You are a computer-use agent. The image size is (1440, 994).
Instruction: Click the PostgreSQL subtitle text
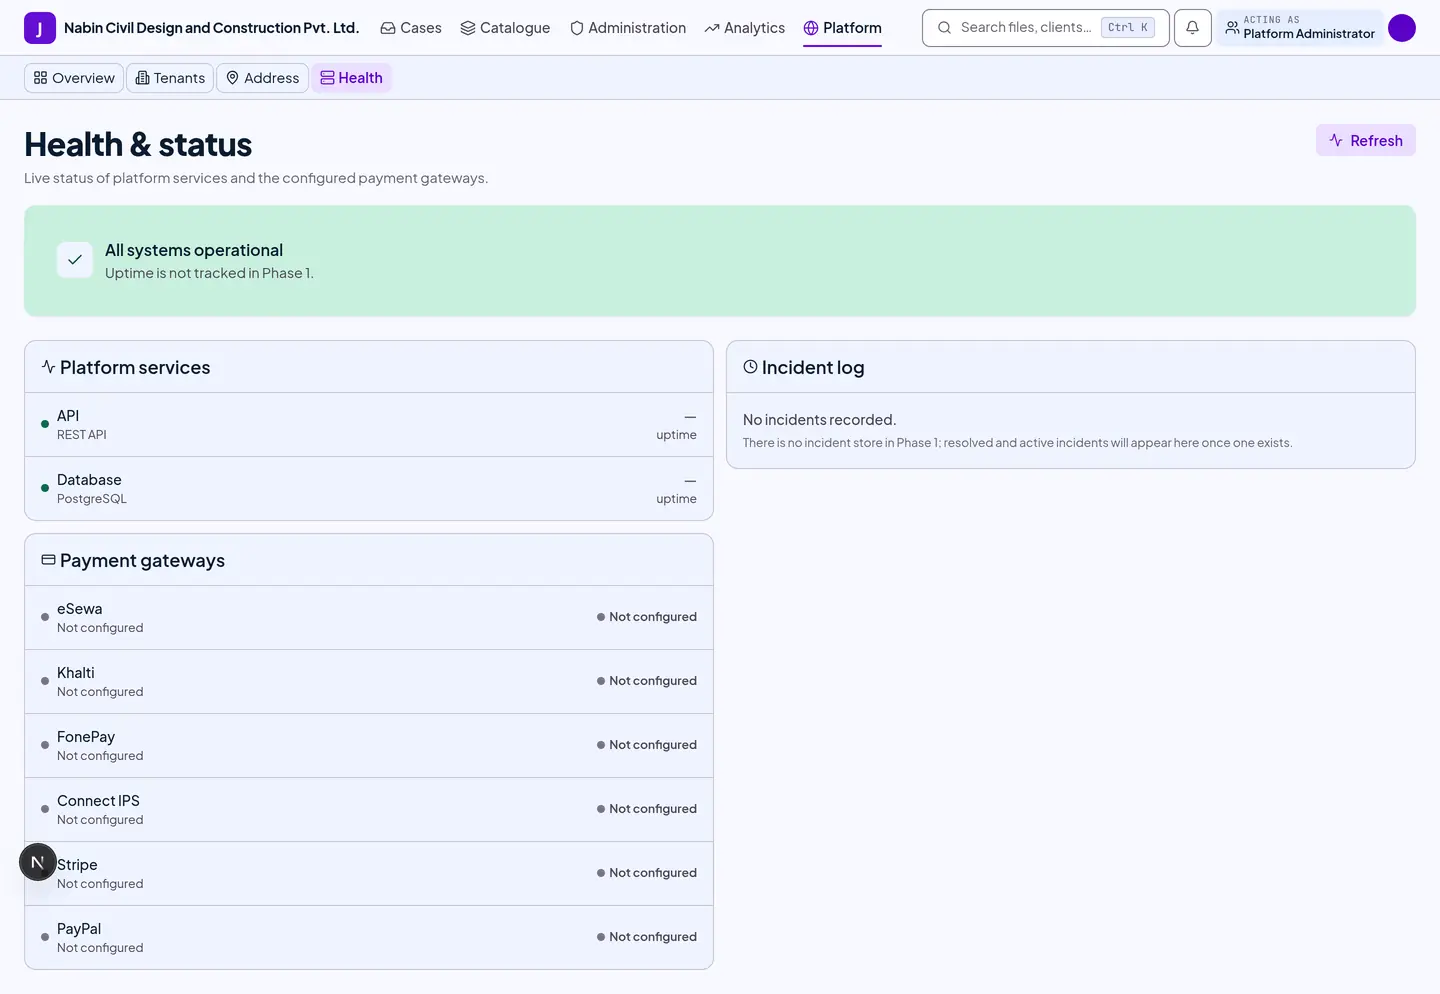point(92,499)
